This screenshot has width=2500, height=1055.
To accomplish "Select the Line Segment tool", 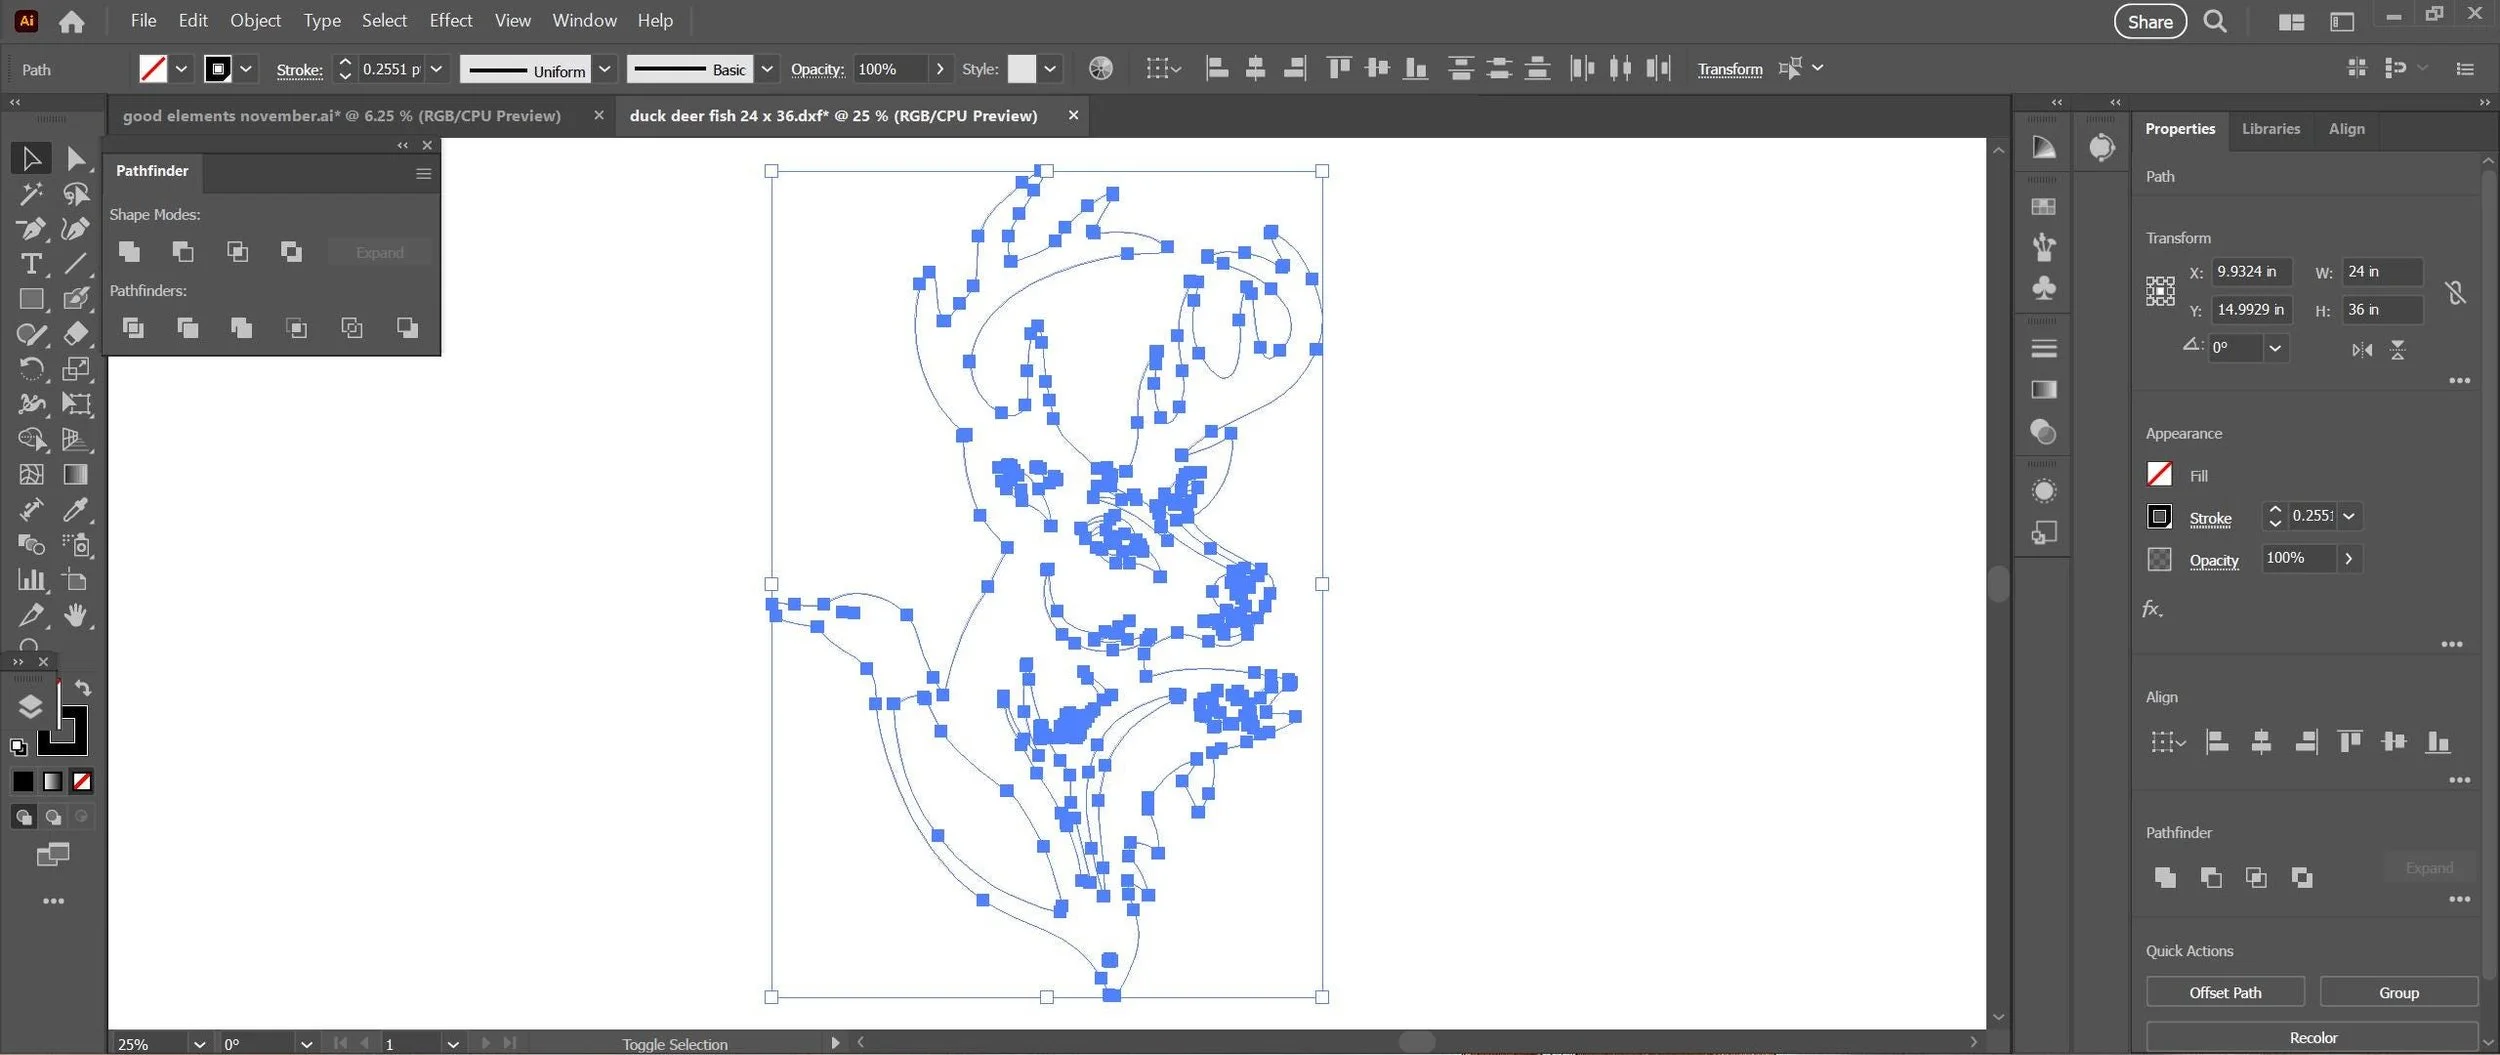I will pyautogui.click(x=76, y=264).
